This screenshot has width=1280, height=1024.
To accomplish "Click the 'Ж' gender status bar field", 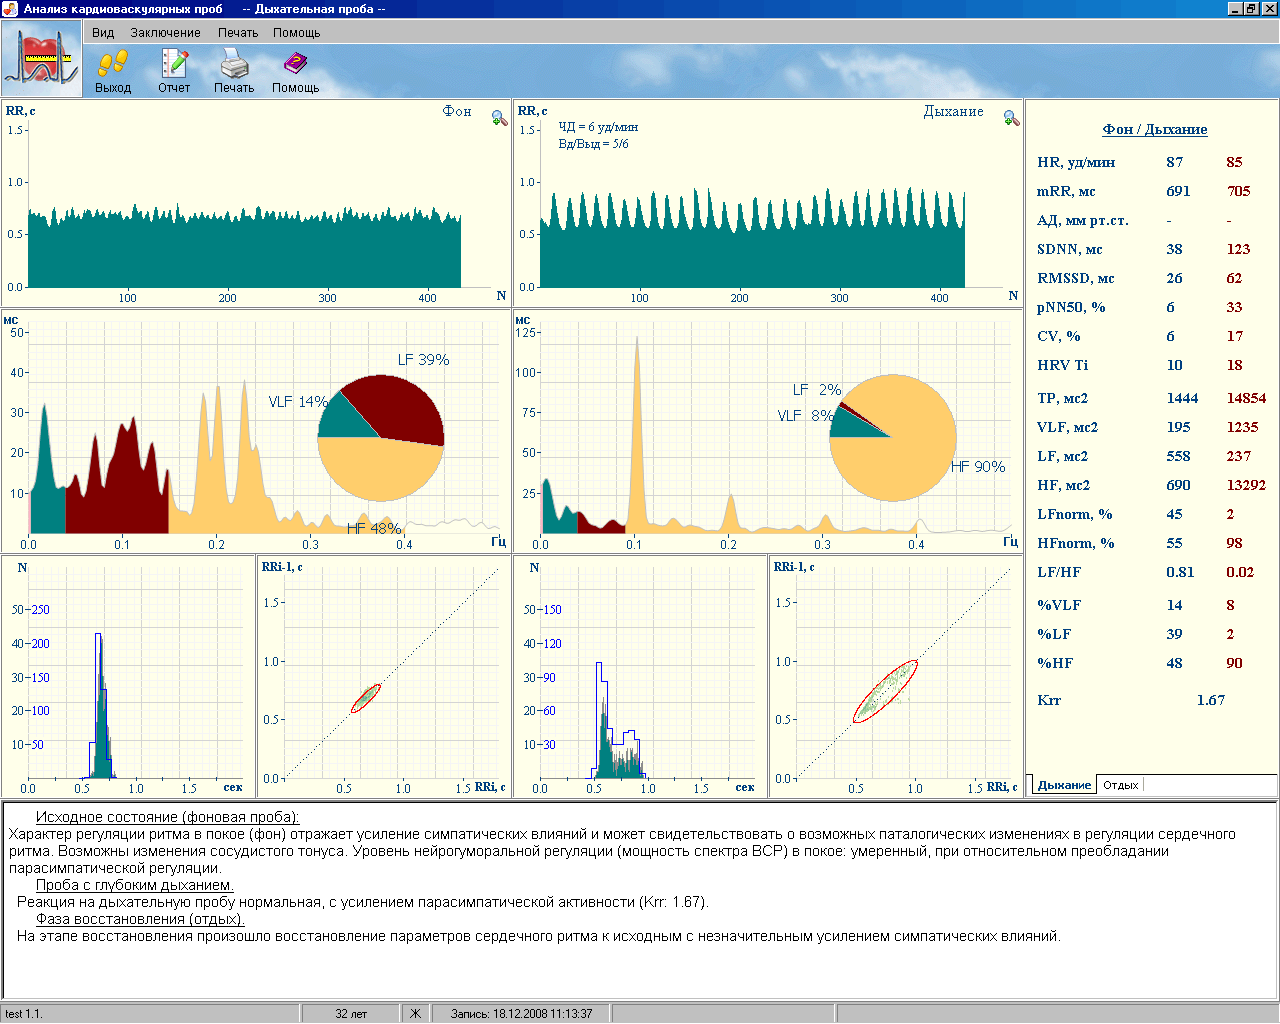I will (x=415, y=1013).
